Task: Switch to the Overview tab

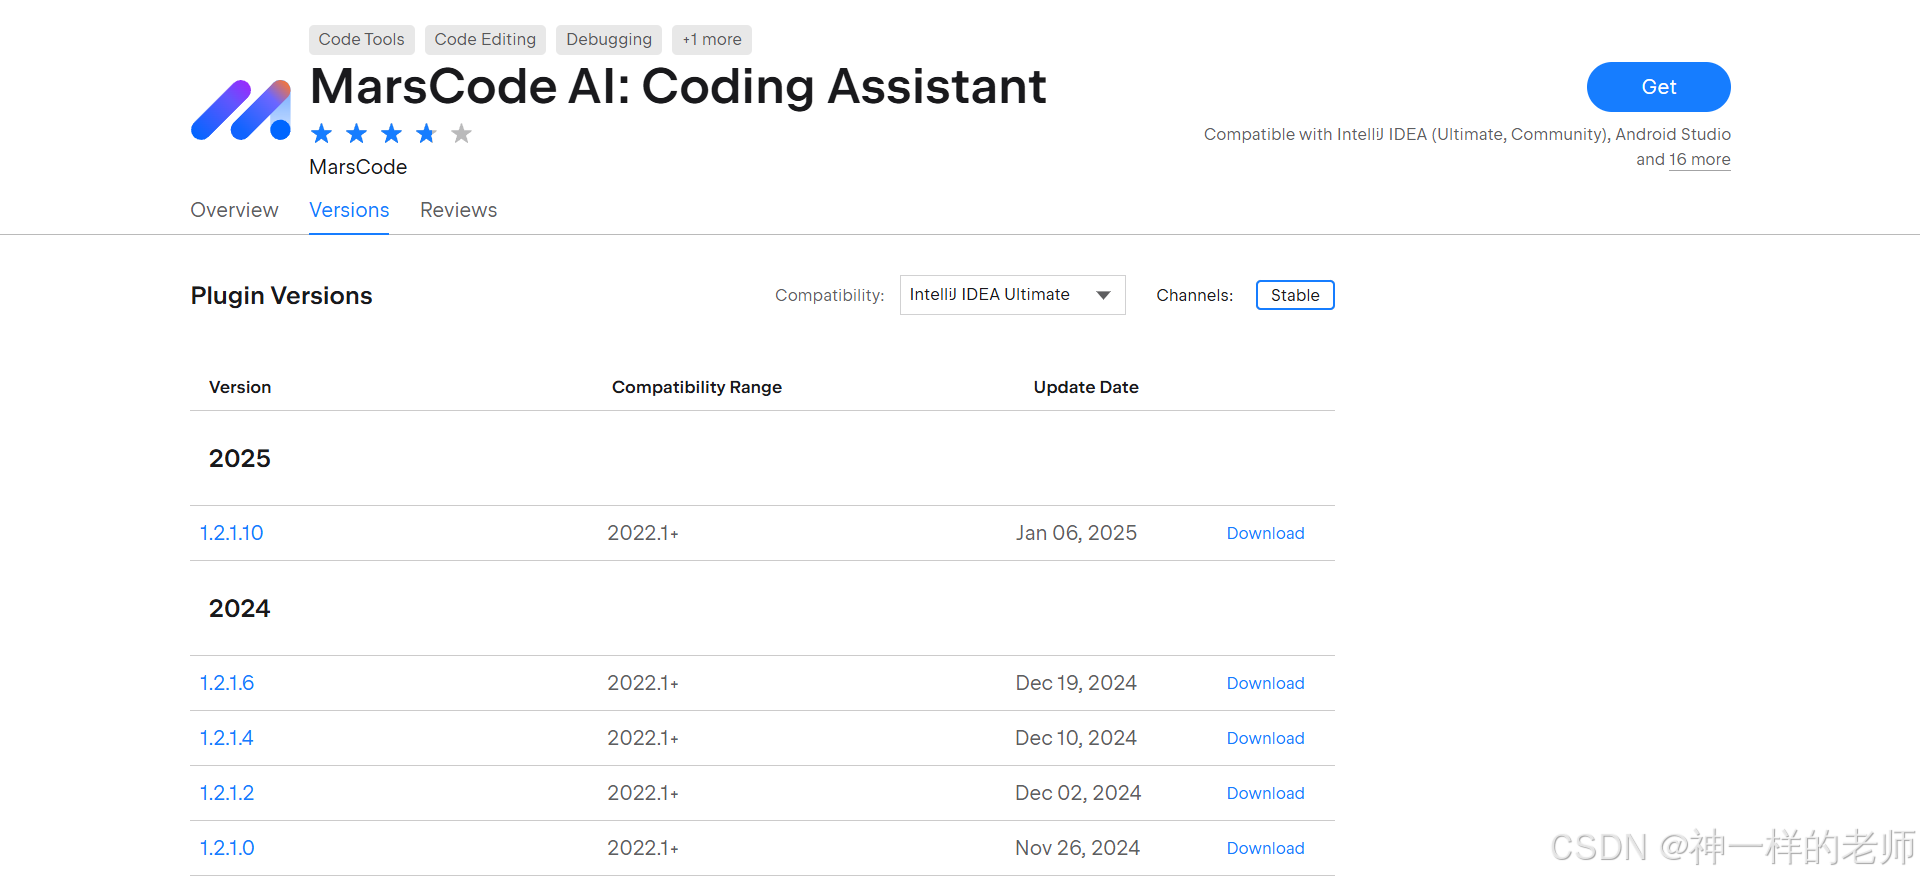Action: (x=234, y=210)
